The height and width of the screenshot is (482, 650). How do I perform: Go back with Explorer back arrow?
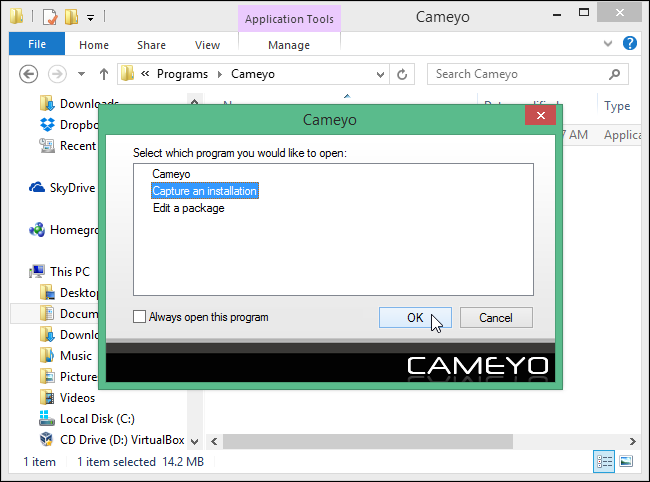click(x=29, y=74)
